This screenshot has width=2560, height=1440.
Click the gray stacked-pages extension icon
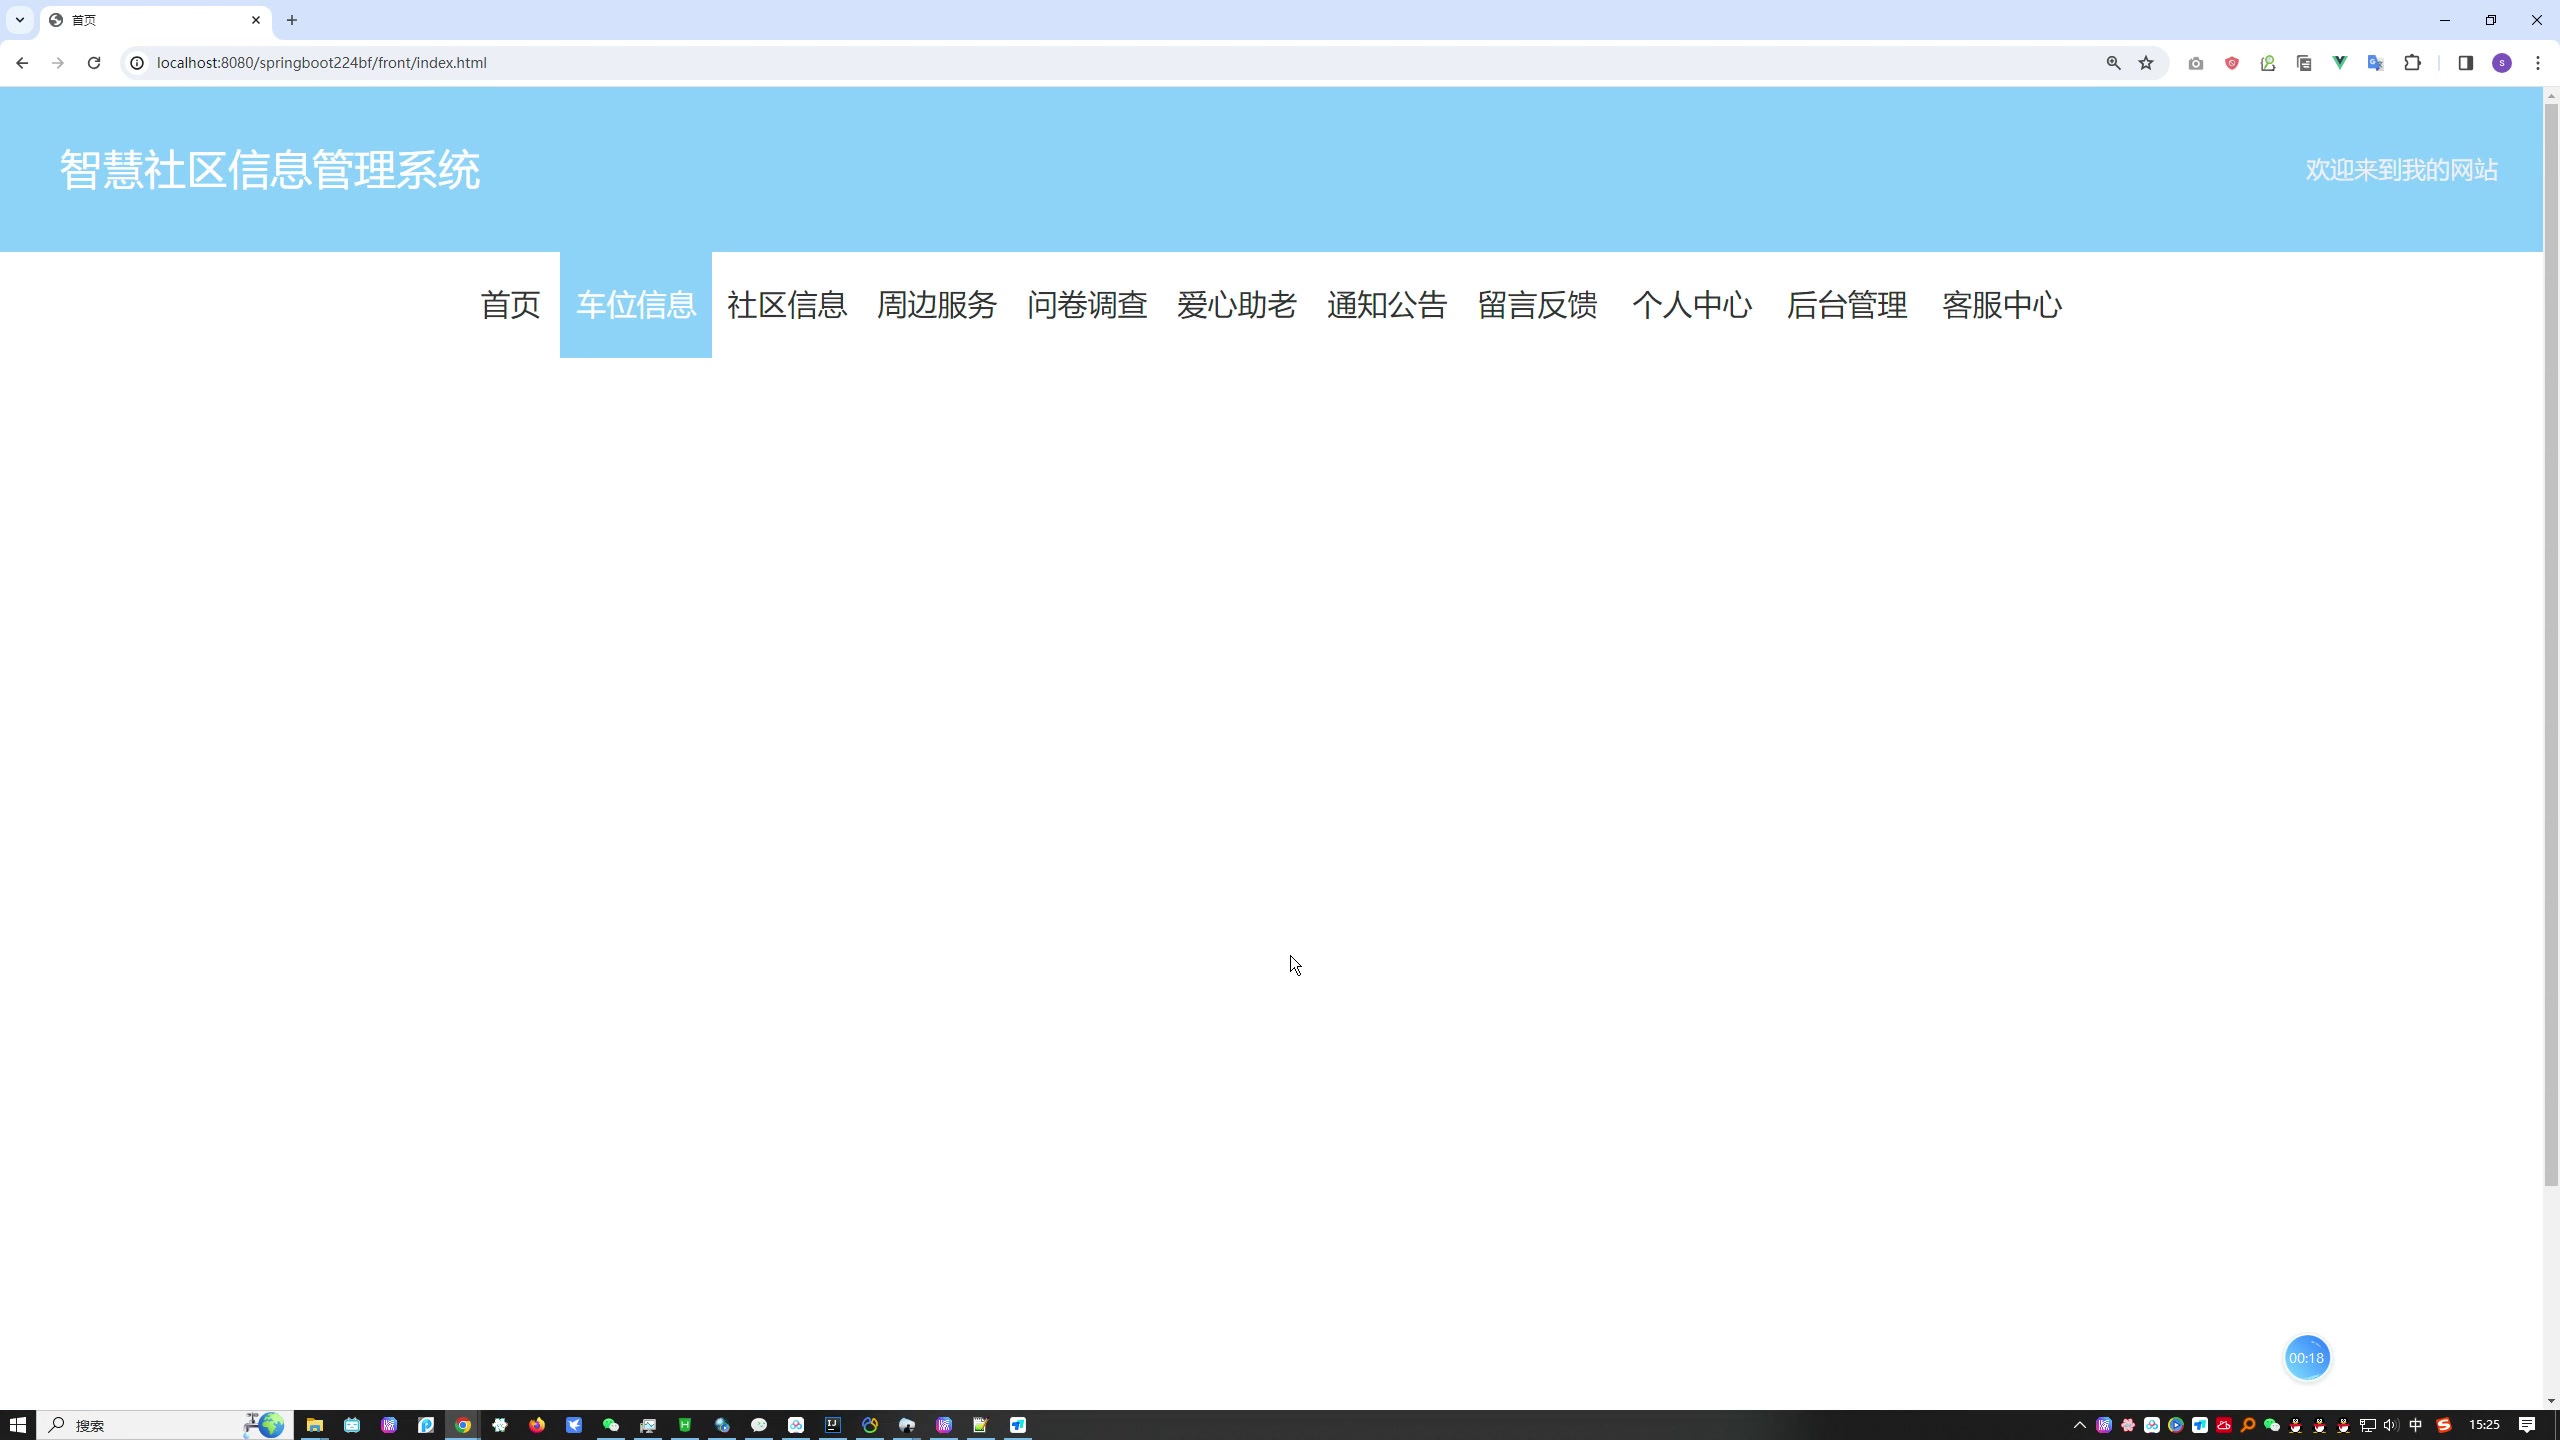[2304, 63]
